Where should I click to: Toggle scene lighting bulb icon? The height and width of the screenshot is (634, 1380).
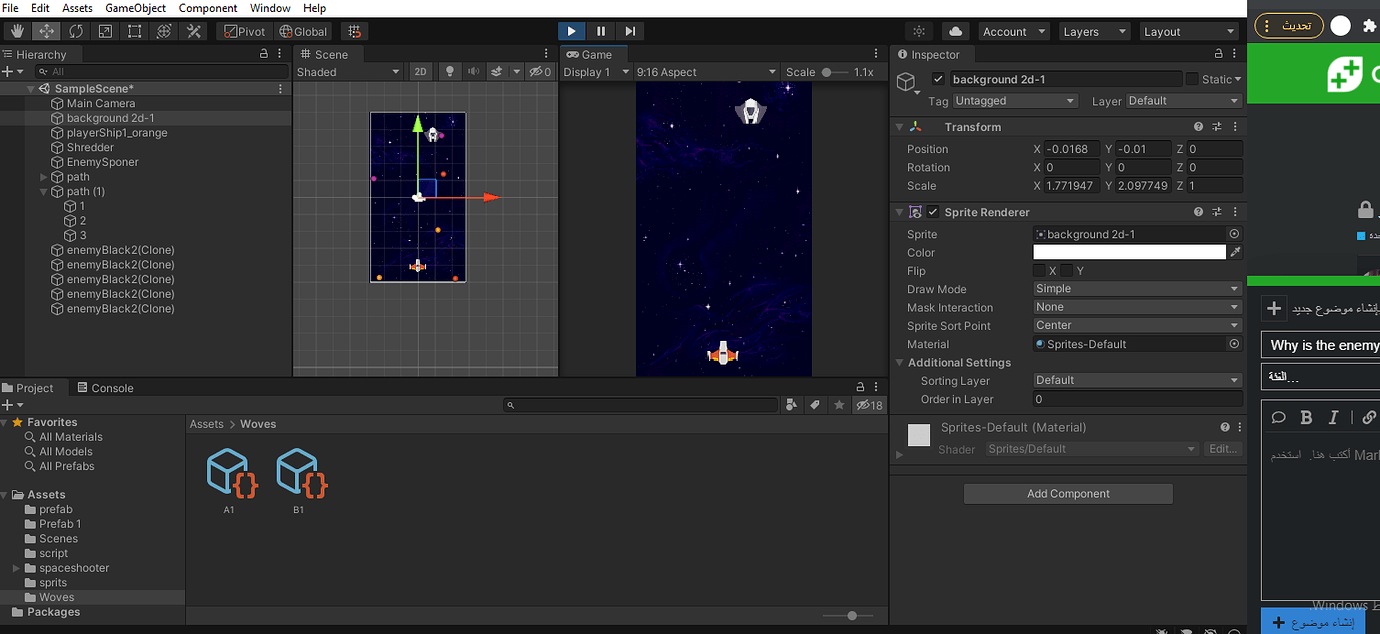click(x=450, y=72)
